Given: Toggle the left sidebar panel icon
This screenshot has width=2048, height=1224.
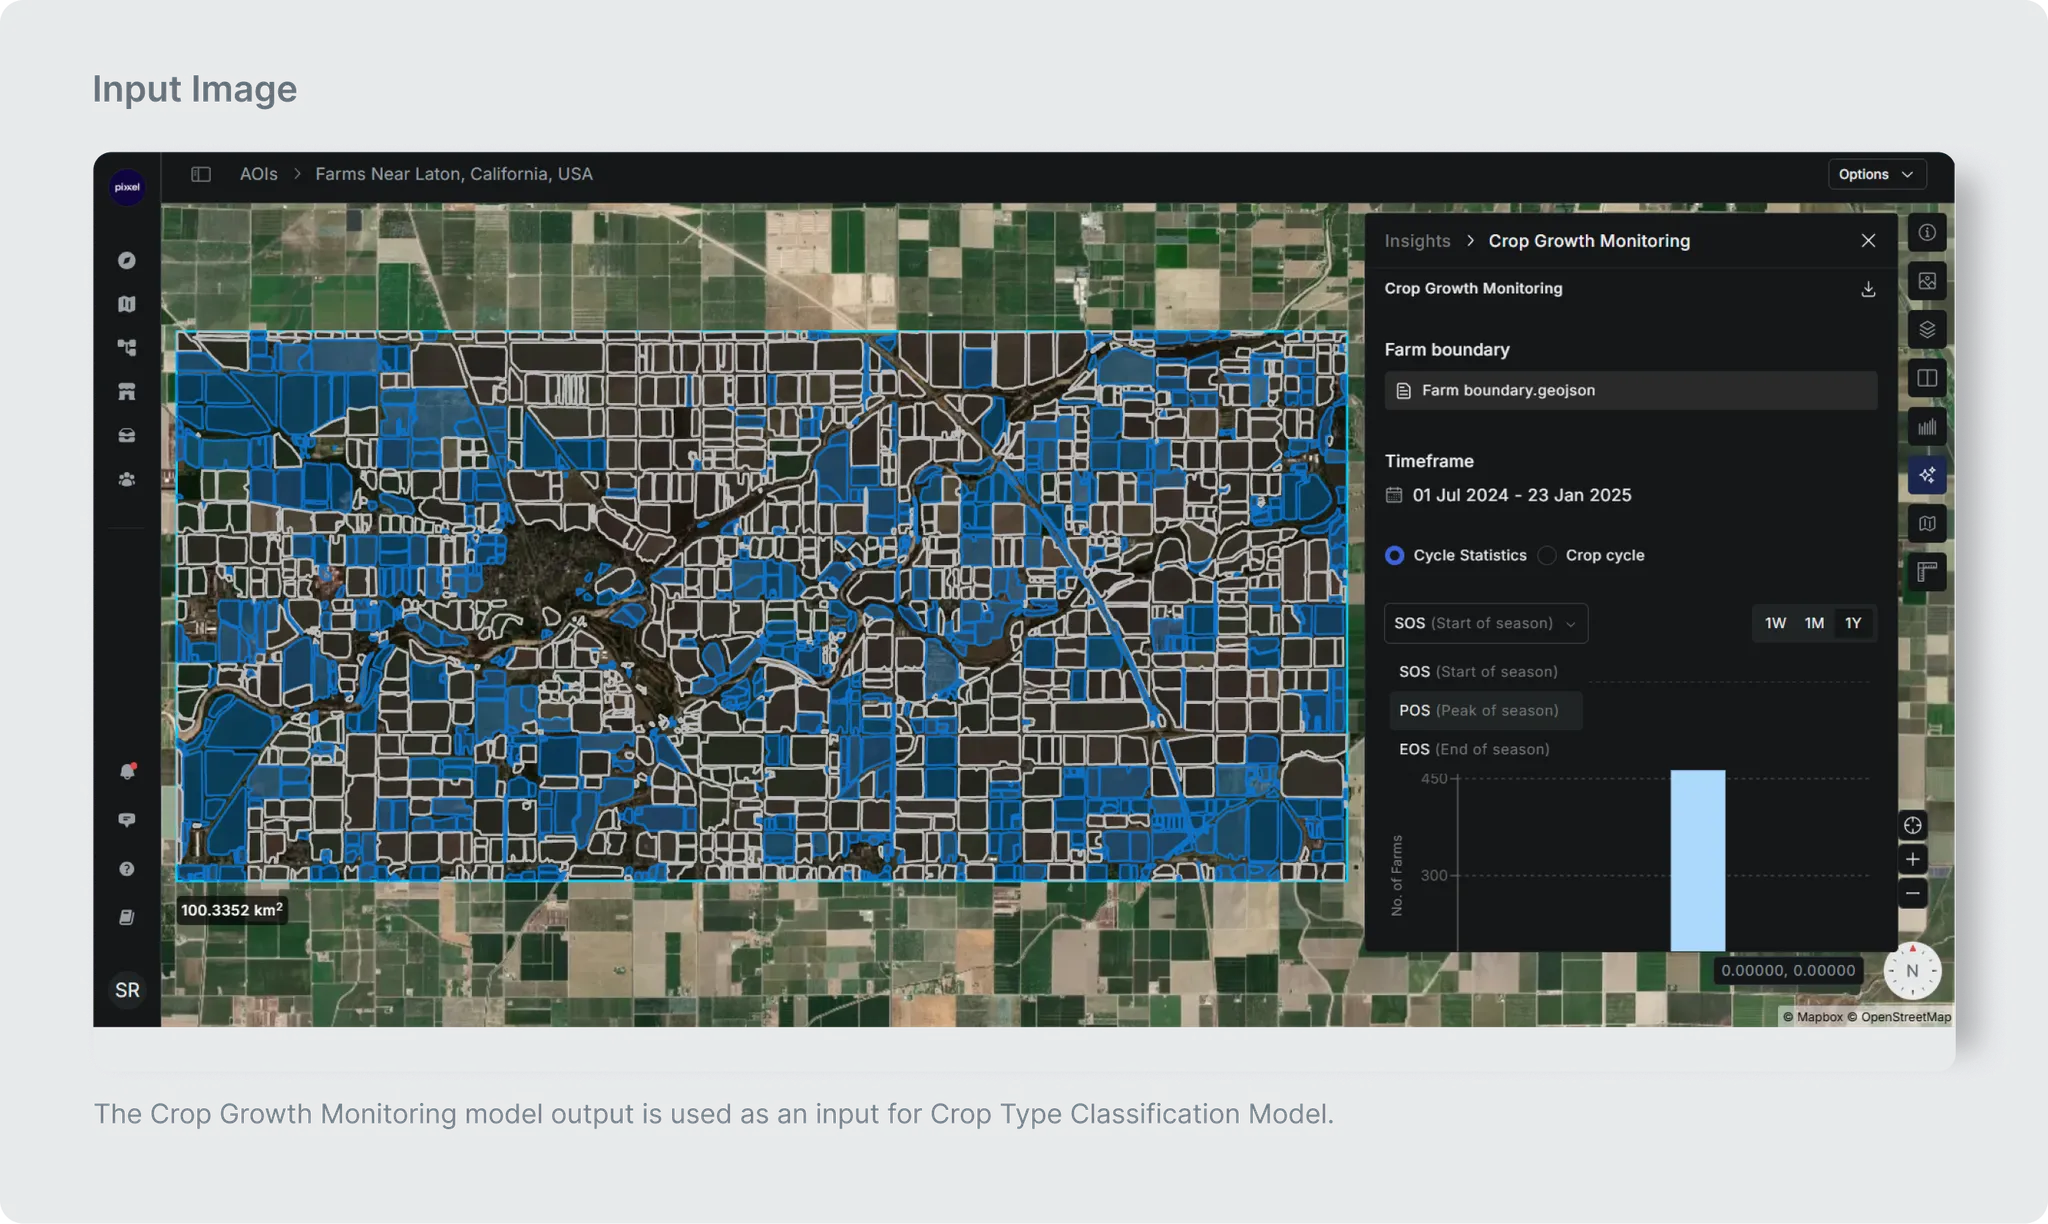Looking at the screenshot, I should [x=201, y=174].
